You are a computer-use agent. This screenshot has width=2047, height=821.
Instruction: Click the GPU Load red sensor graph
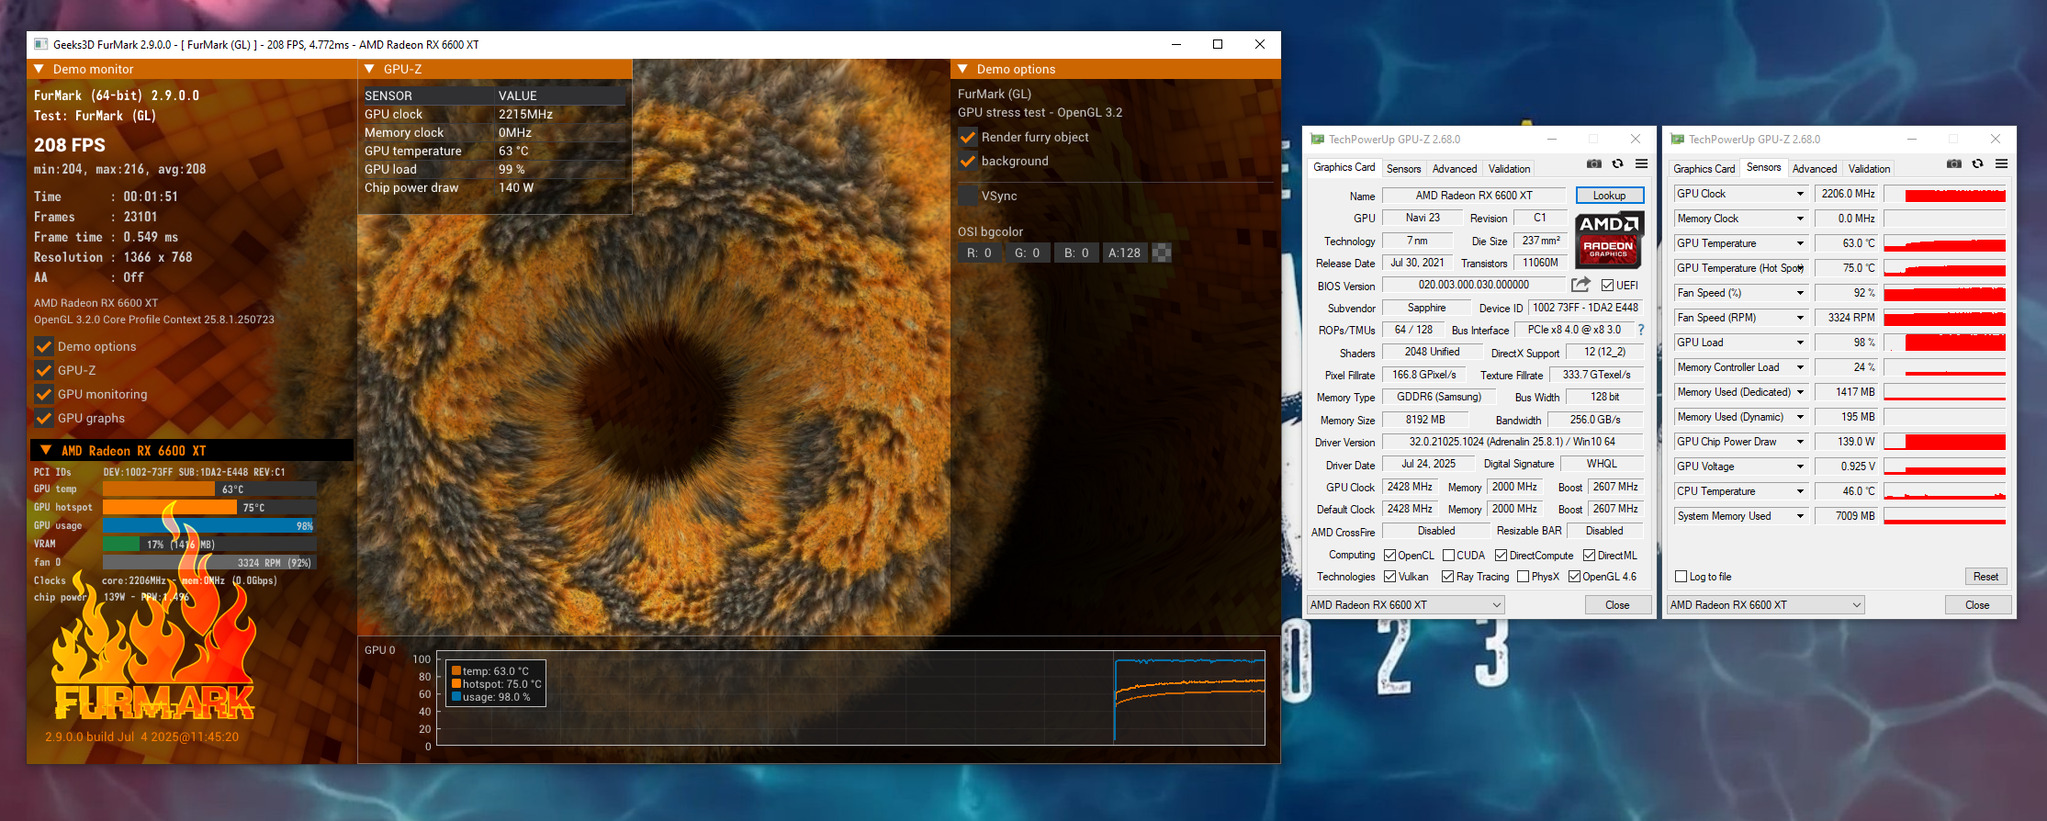point(1945,343)
